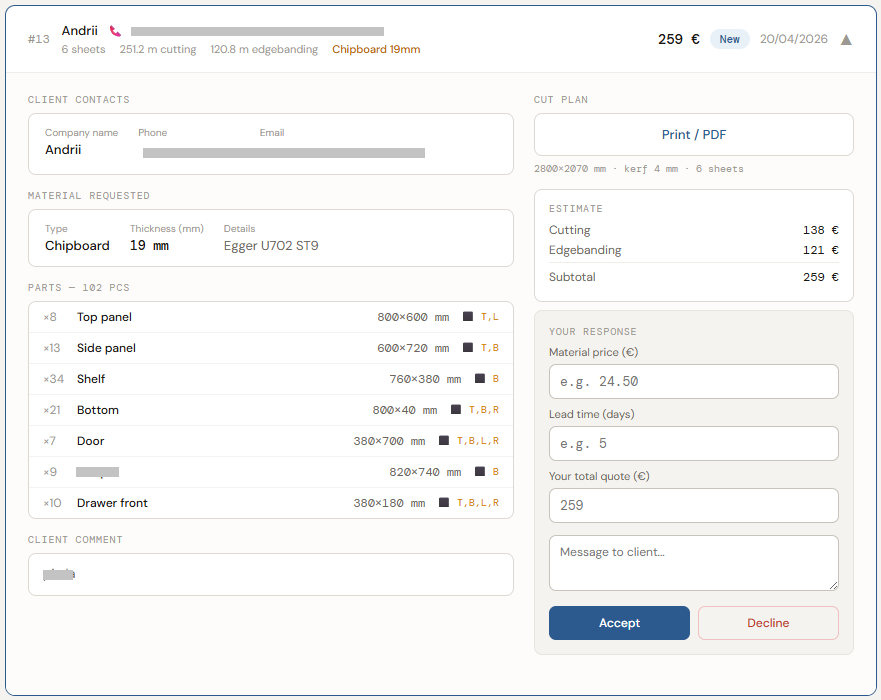Click the New status badge
Screen dimensions: 881x700
(x=729, y=39)
